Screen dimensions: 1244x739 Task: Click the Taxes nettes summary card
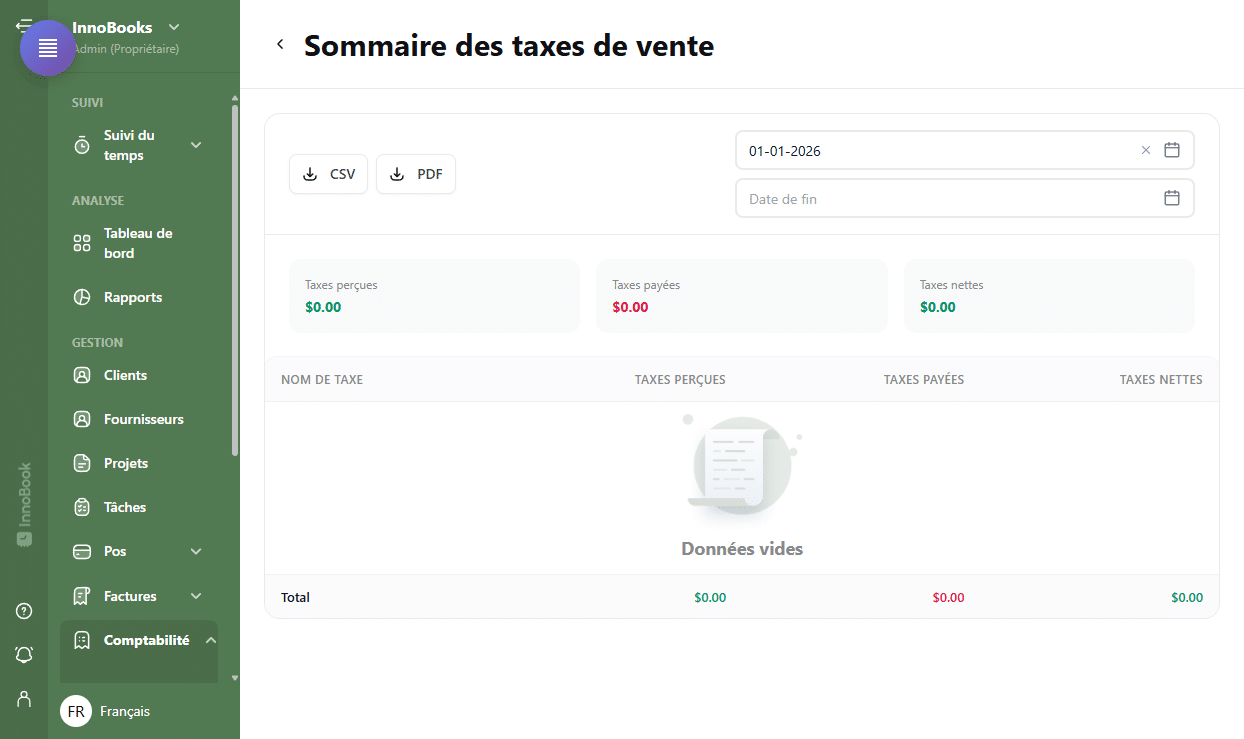pos(1049,296)
